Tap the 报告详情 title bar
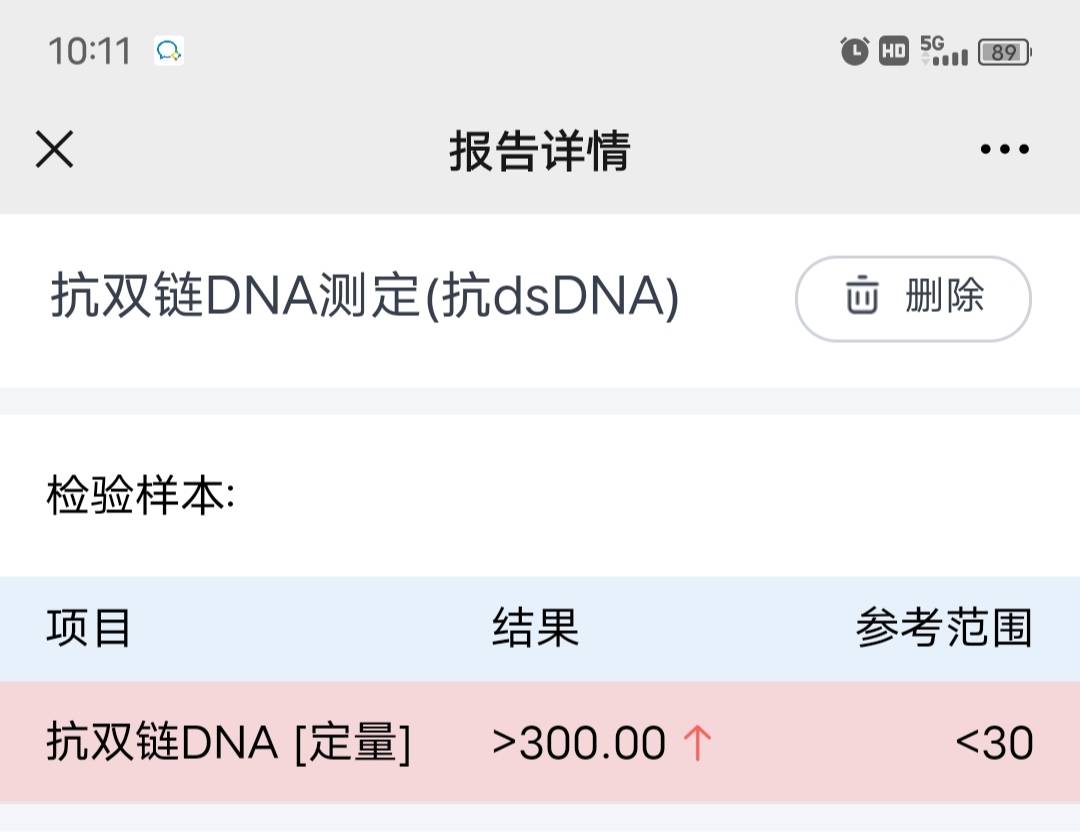The width and height of the screenshot is (1080, 840). 540,148
